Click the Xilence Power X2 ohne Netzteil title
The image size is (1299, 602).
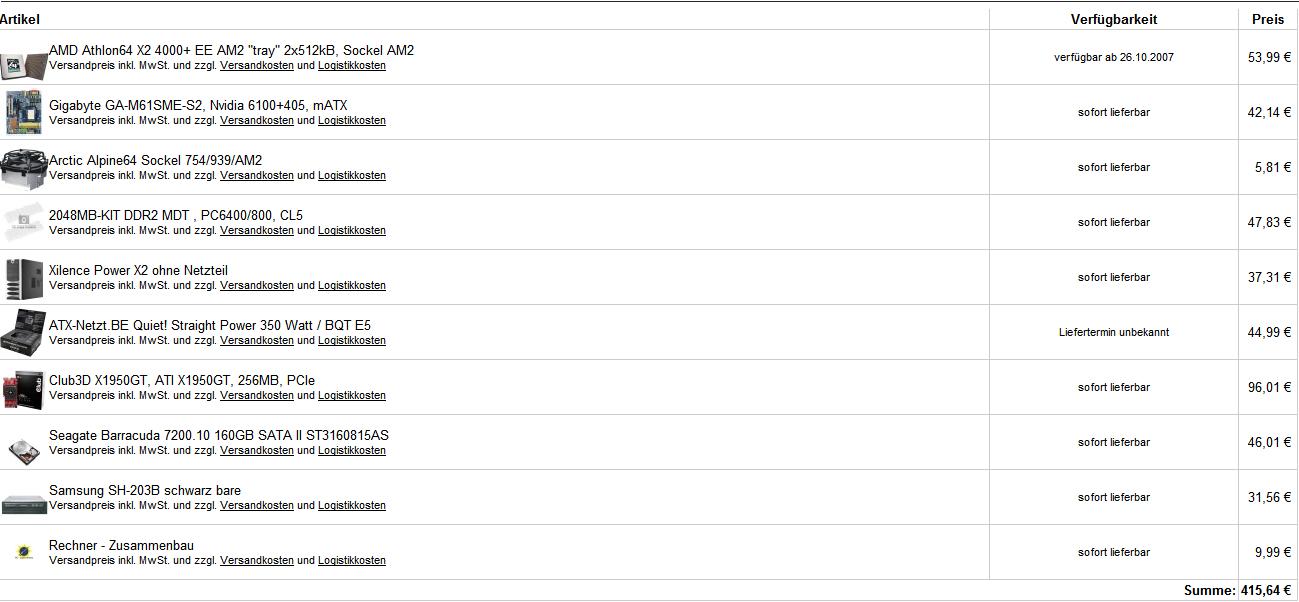138,270
